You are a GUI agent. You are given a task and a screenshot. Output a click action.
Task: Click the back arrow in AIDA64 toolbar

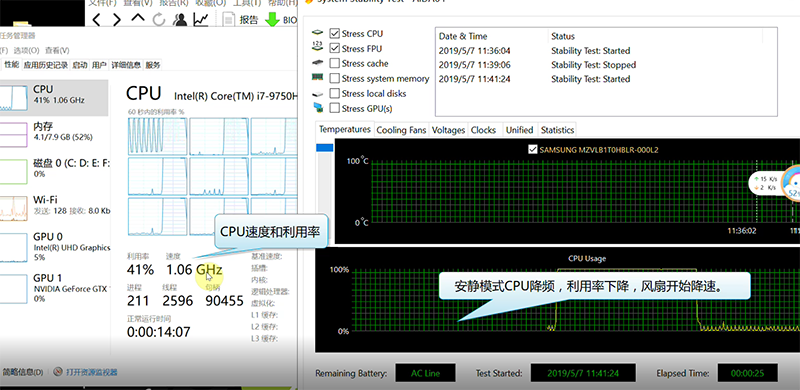[x=97, y=19]
